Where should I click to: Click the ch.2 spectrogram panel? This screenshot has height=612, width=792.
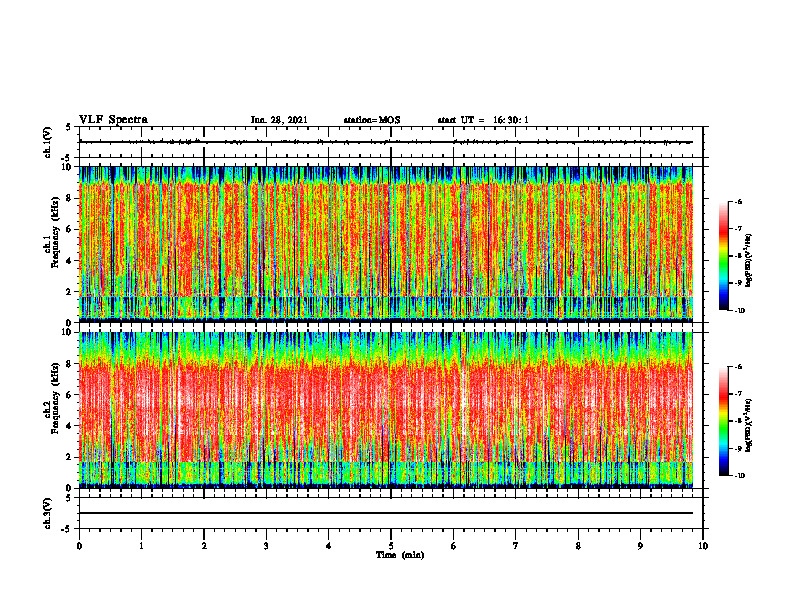click(386, 410)
